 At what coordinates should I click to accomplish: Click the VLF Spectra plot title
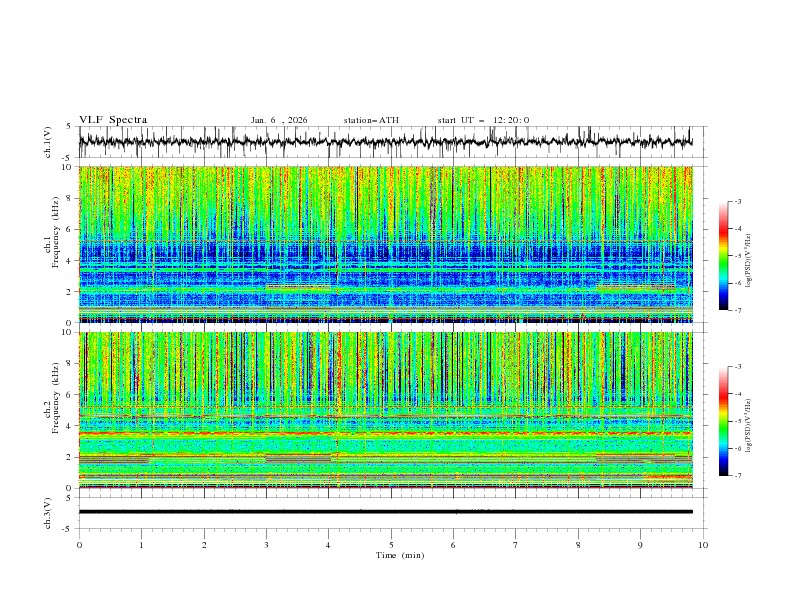(113, 120)
